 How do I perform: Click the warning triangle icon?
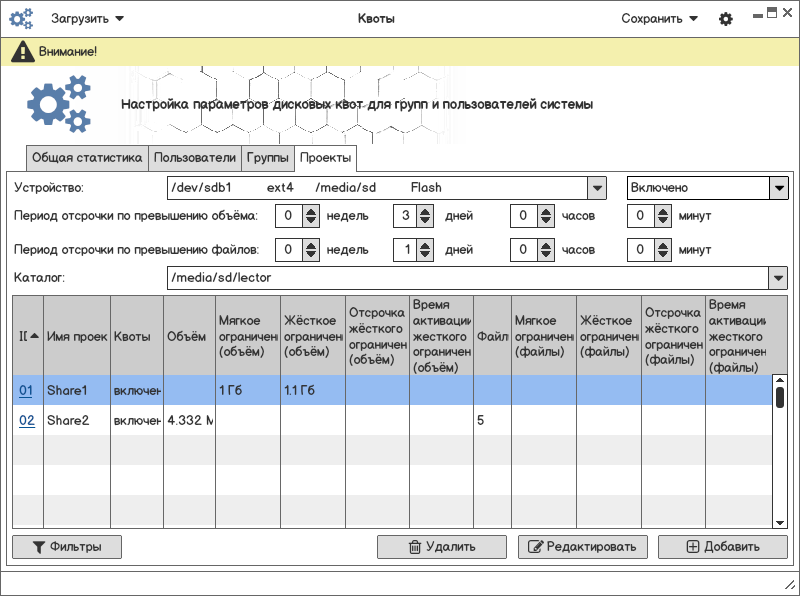23,52
